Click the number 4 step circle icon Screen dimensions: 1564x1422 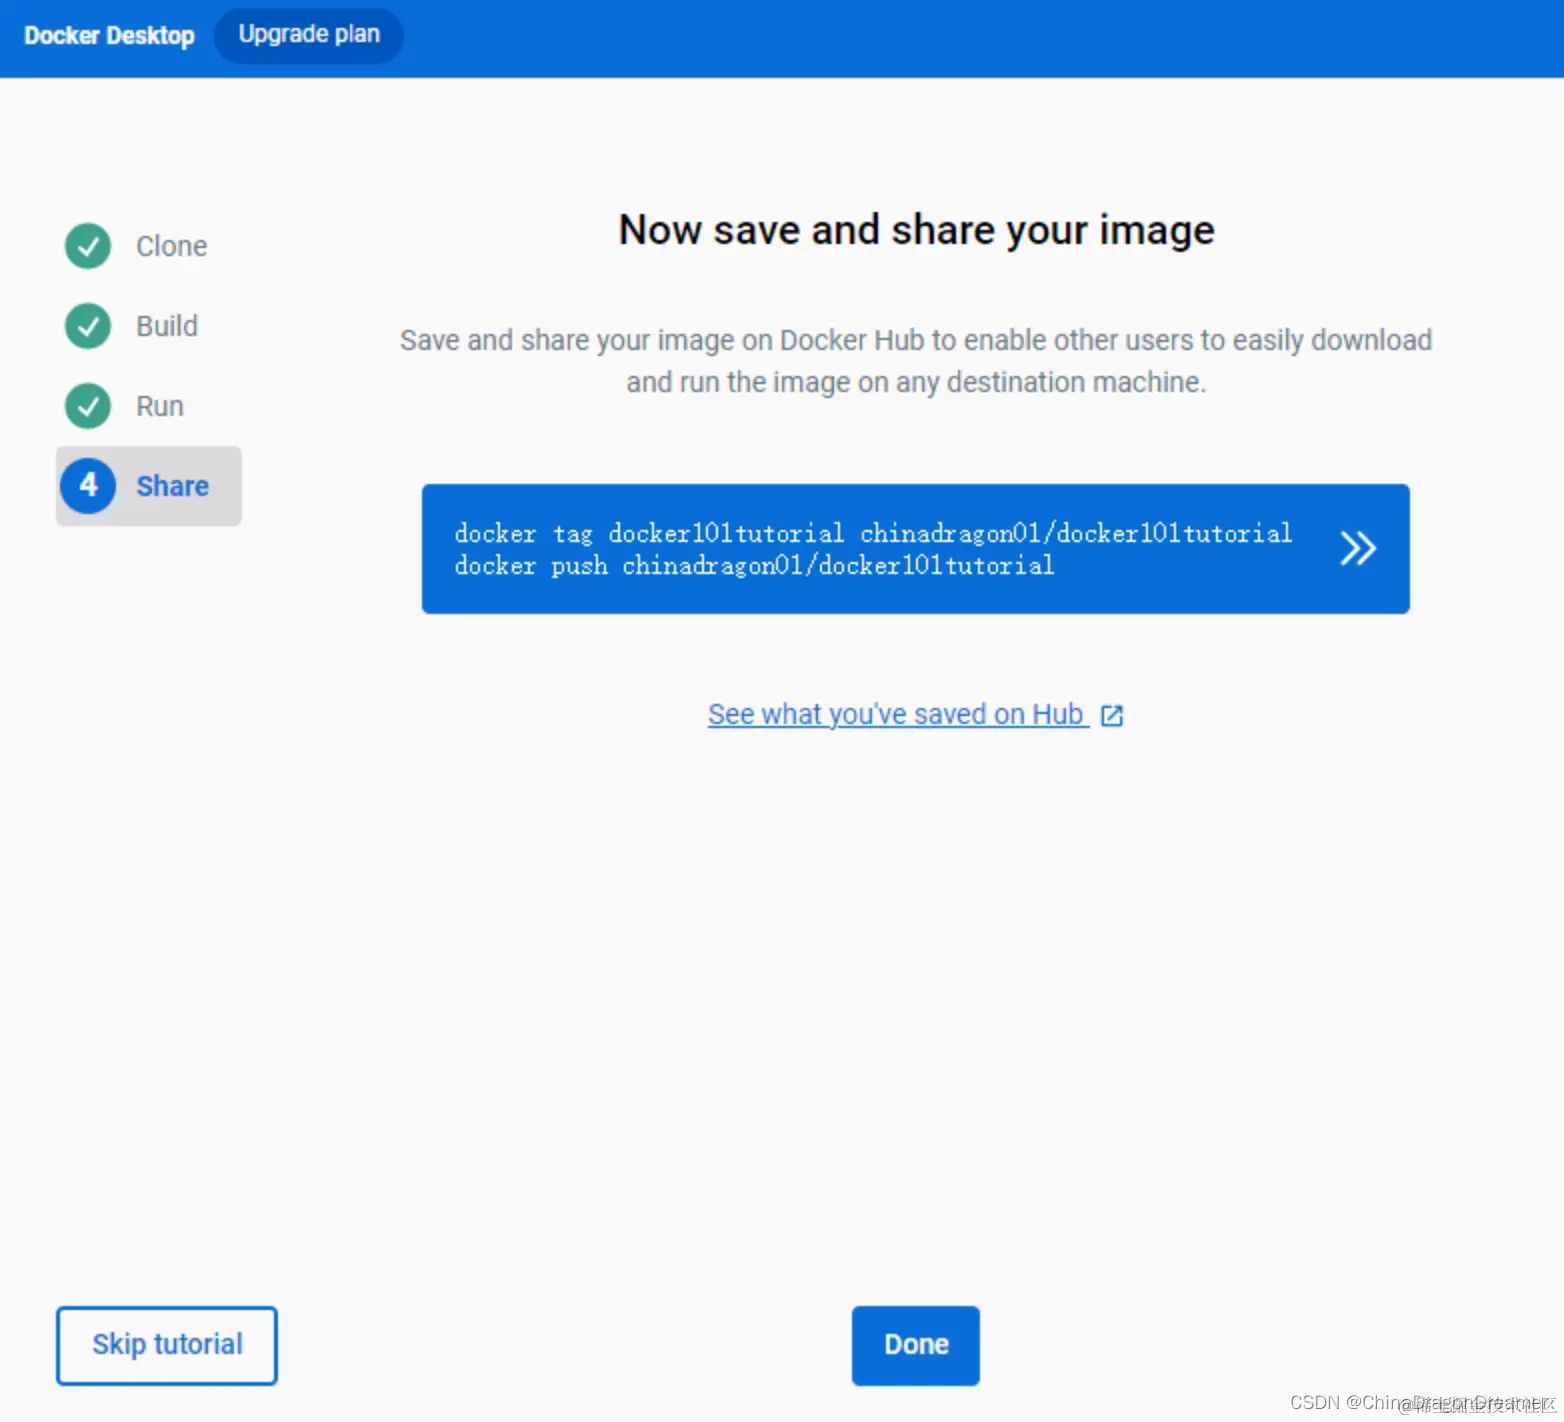(x=88, y=486)
